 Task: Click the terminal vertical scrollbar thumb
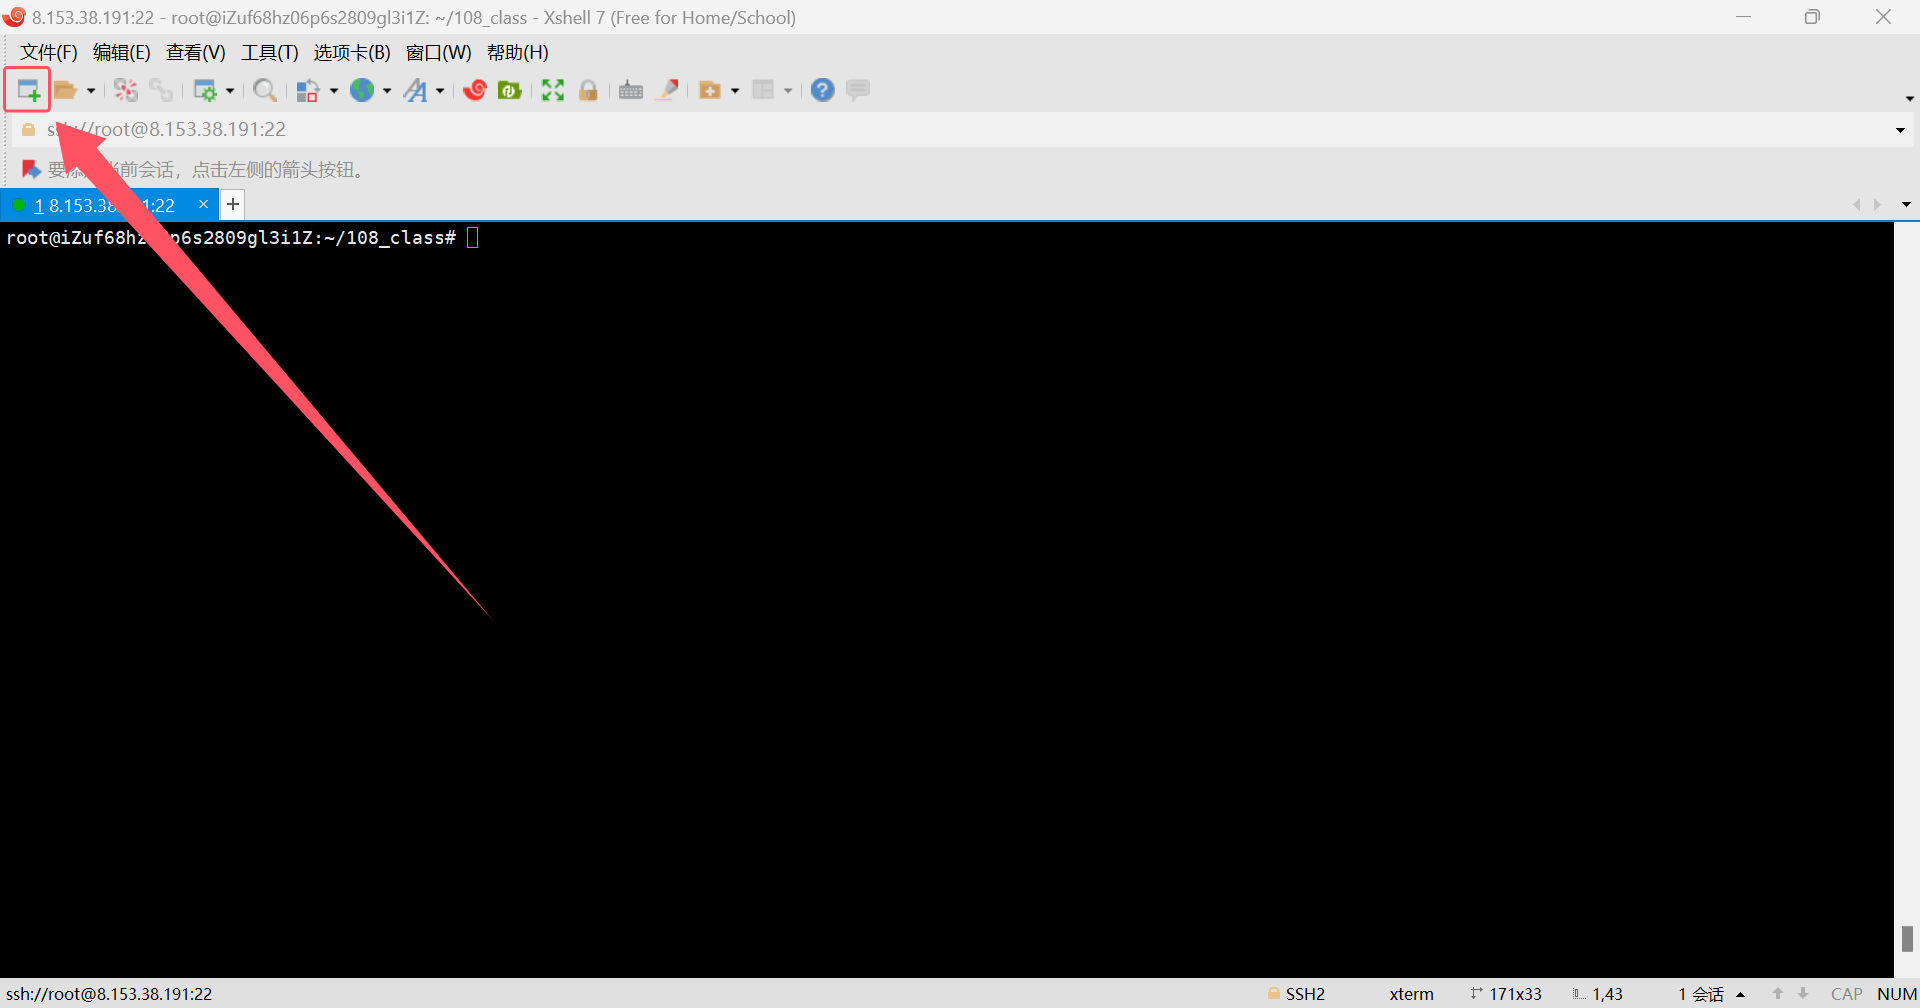point(1907,938)
